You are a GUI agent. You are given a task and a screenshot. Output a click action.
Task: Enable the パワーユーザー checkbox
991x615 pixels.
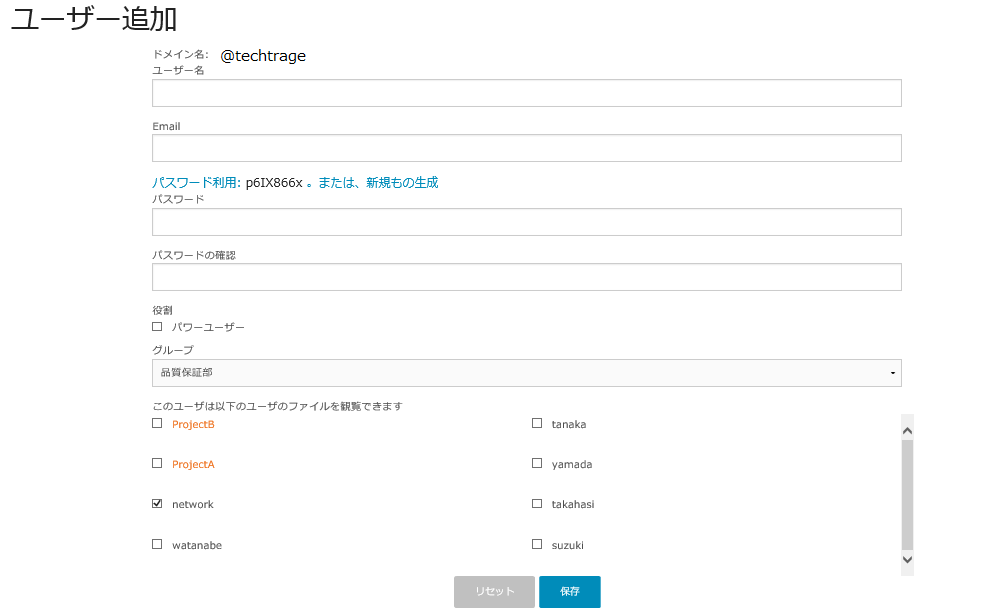point(157,327)
